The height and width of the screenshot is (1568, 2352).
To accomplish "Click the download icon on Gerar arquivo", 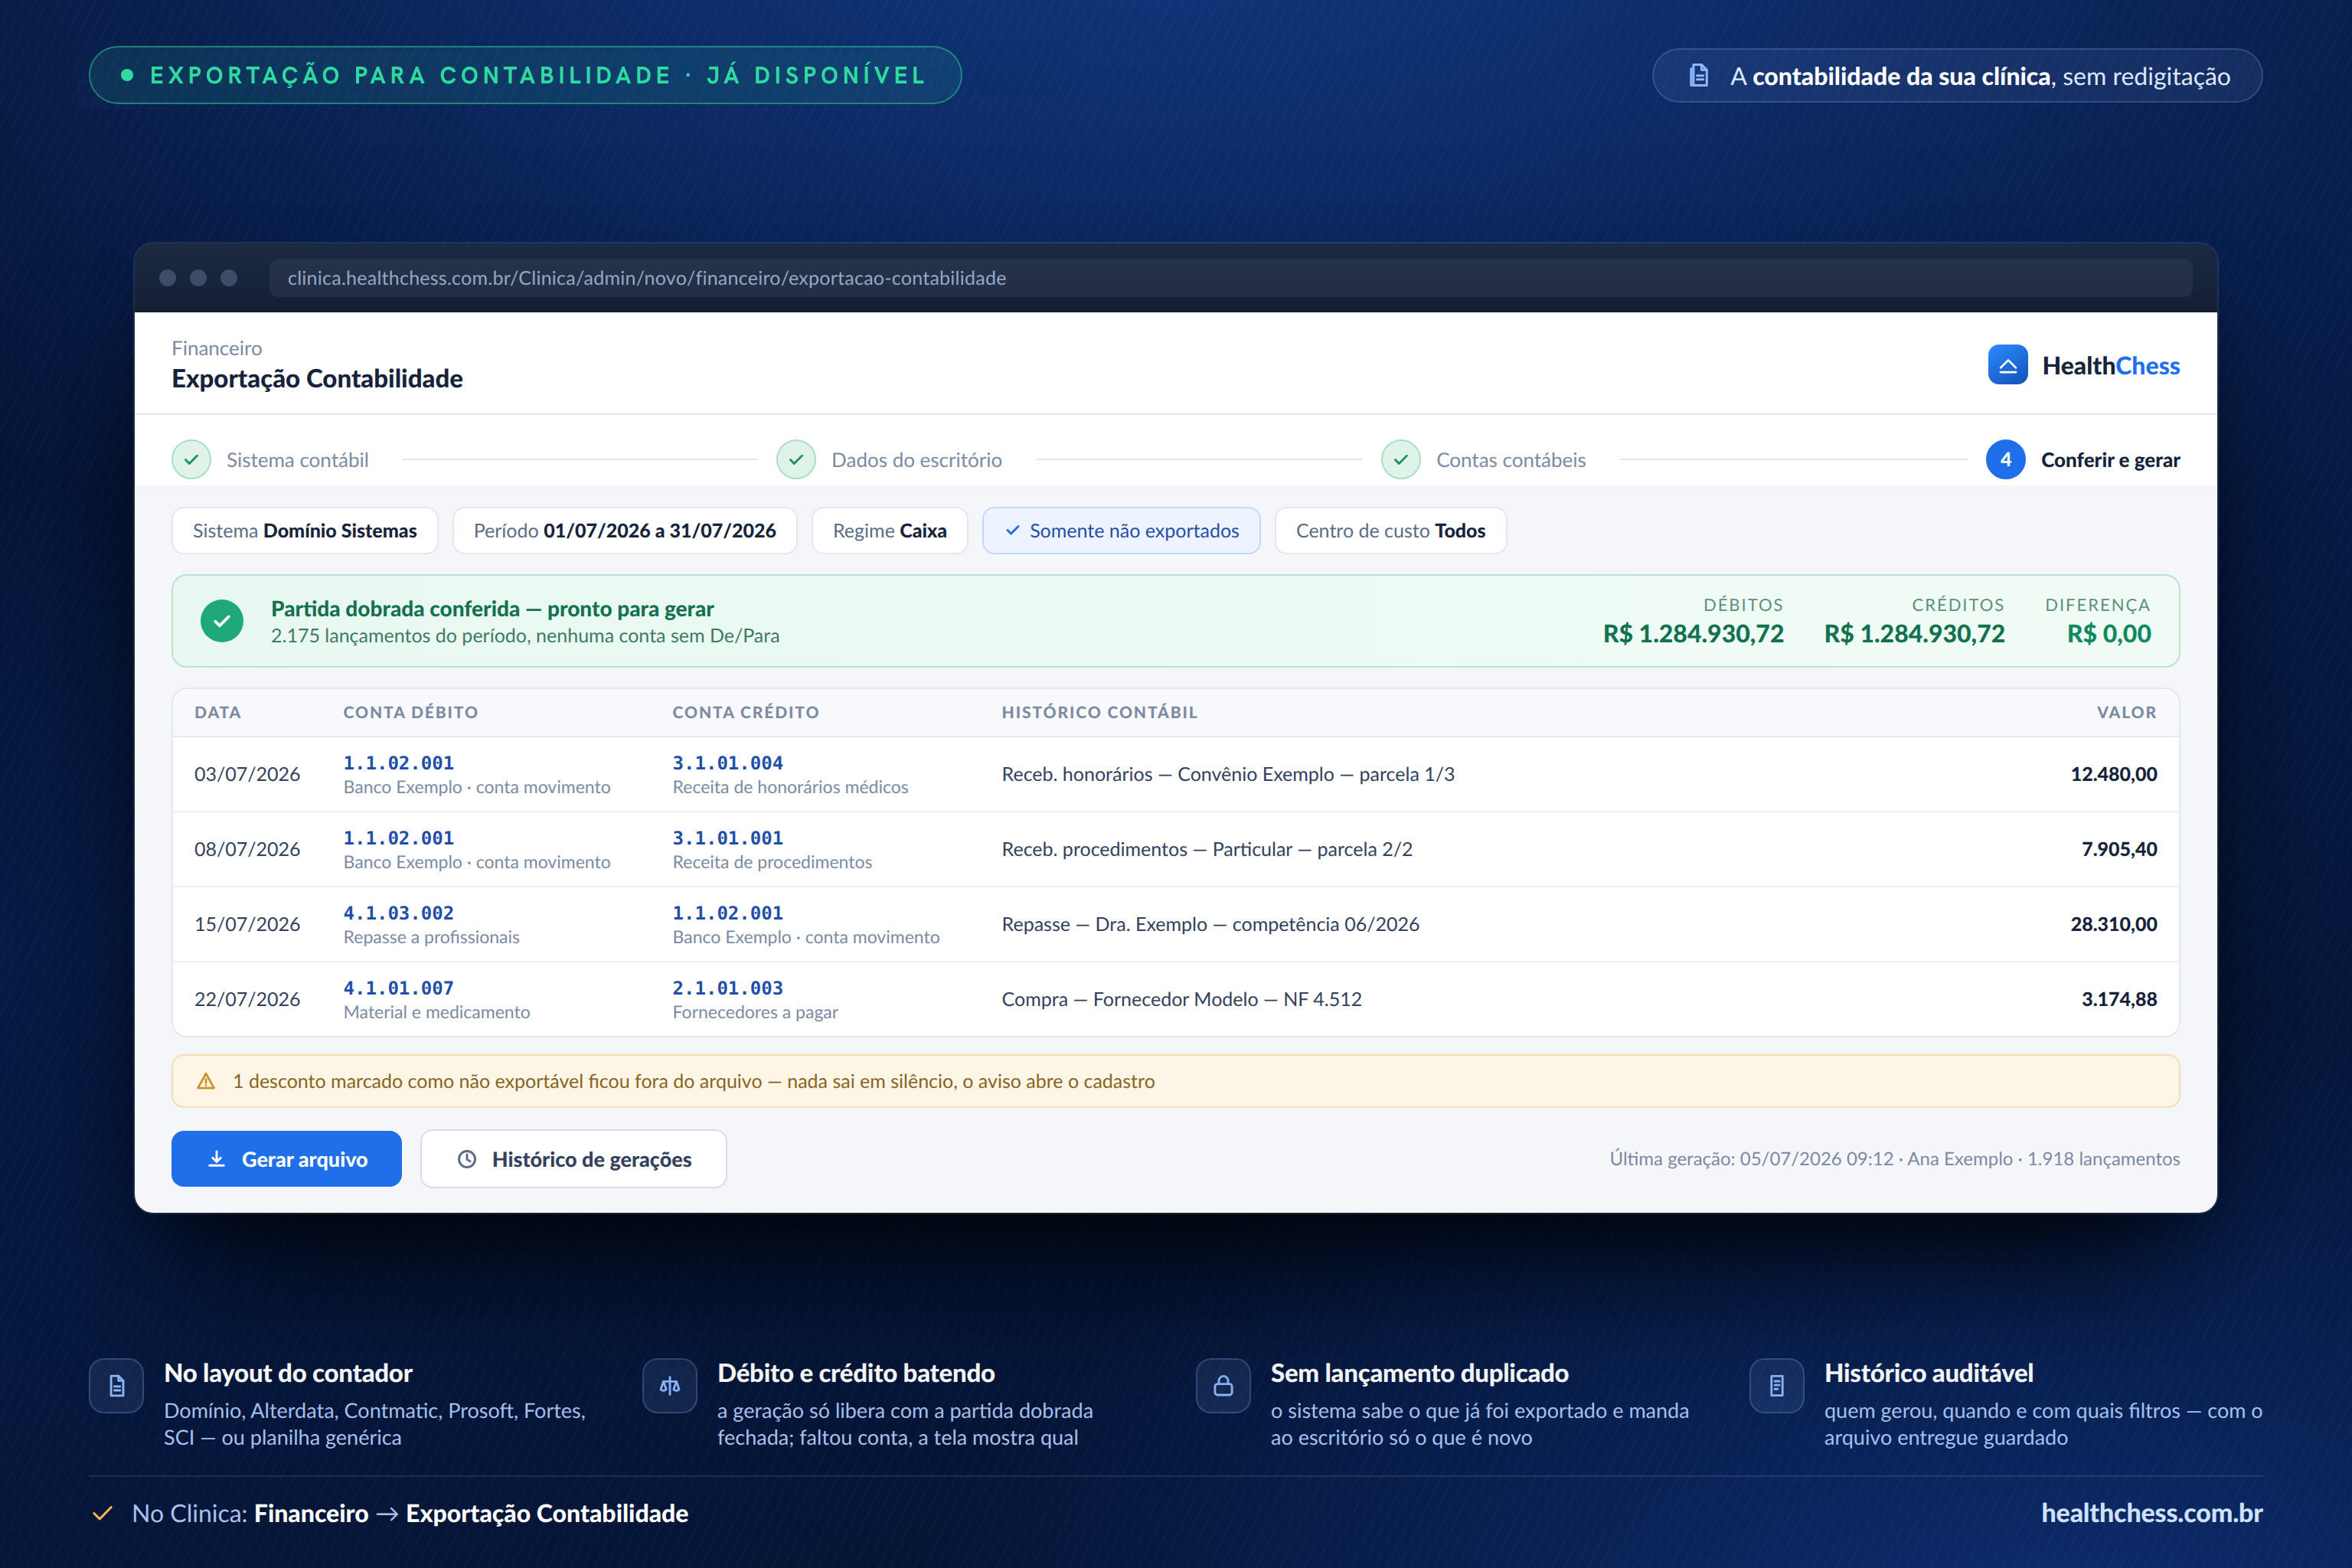I will 216,1159.
